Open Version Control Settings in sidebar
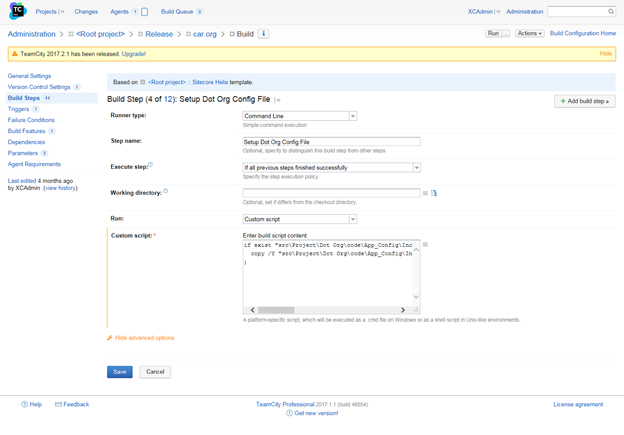Screen dimensions: 624x435 point(39,87)
